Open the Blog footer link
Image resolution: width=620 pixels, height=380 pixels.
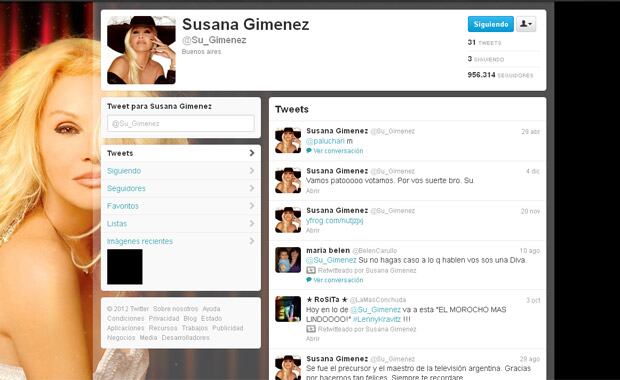(x=190, y=318)
